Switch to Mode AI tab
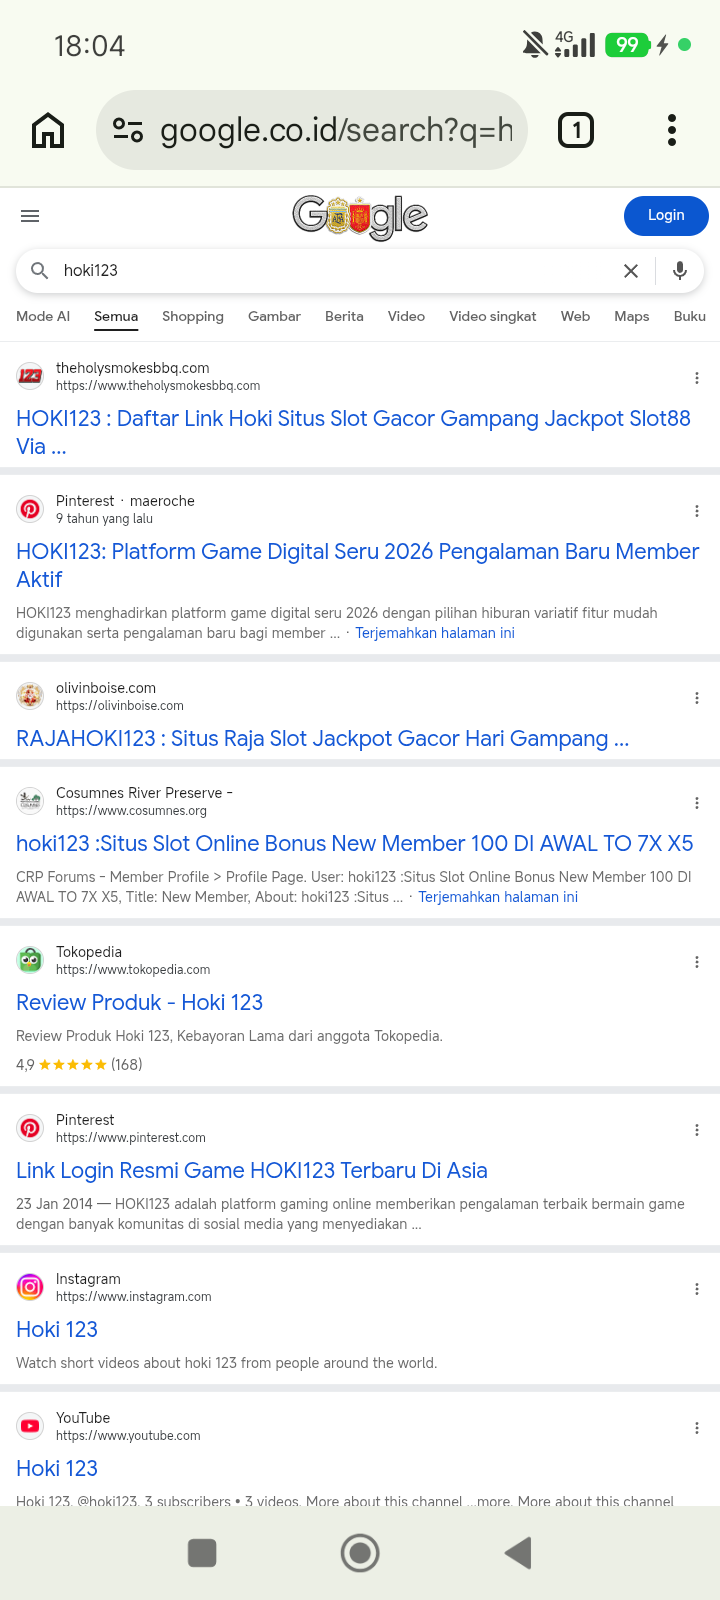The width and height of the screenshot is (720, 1600). [x=43, y=316]
